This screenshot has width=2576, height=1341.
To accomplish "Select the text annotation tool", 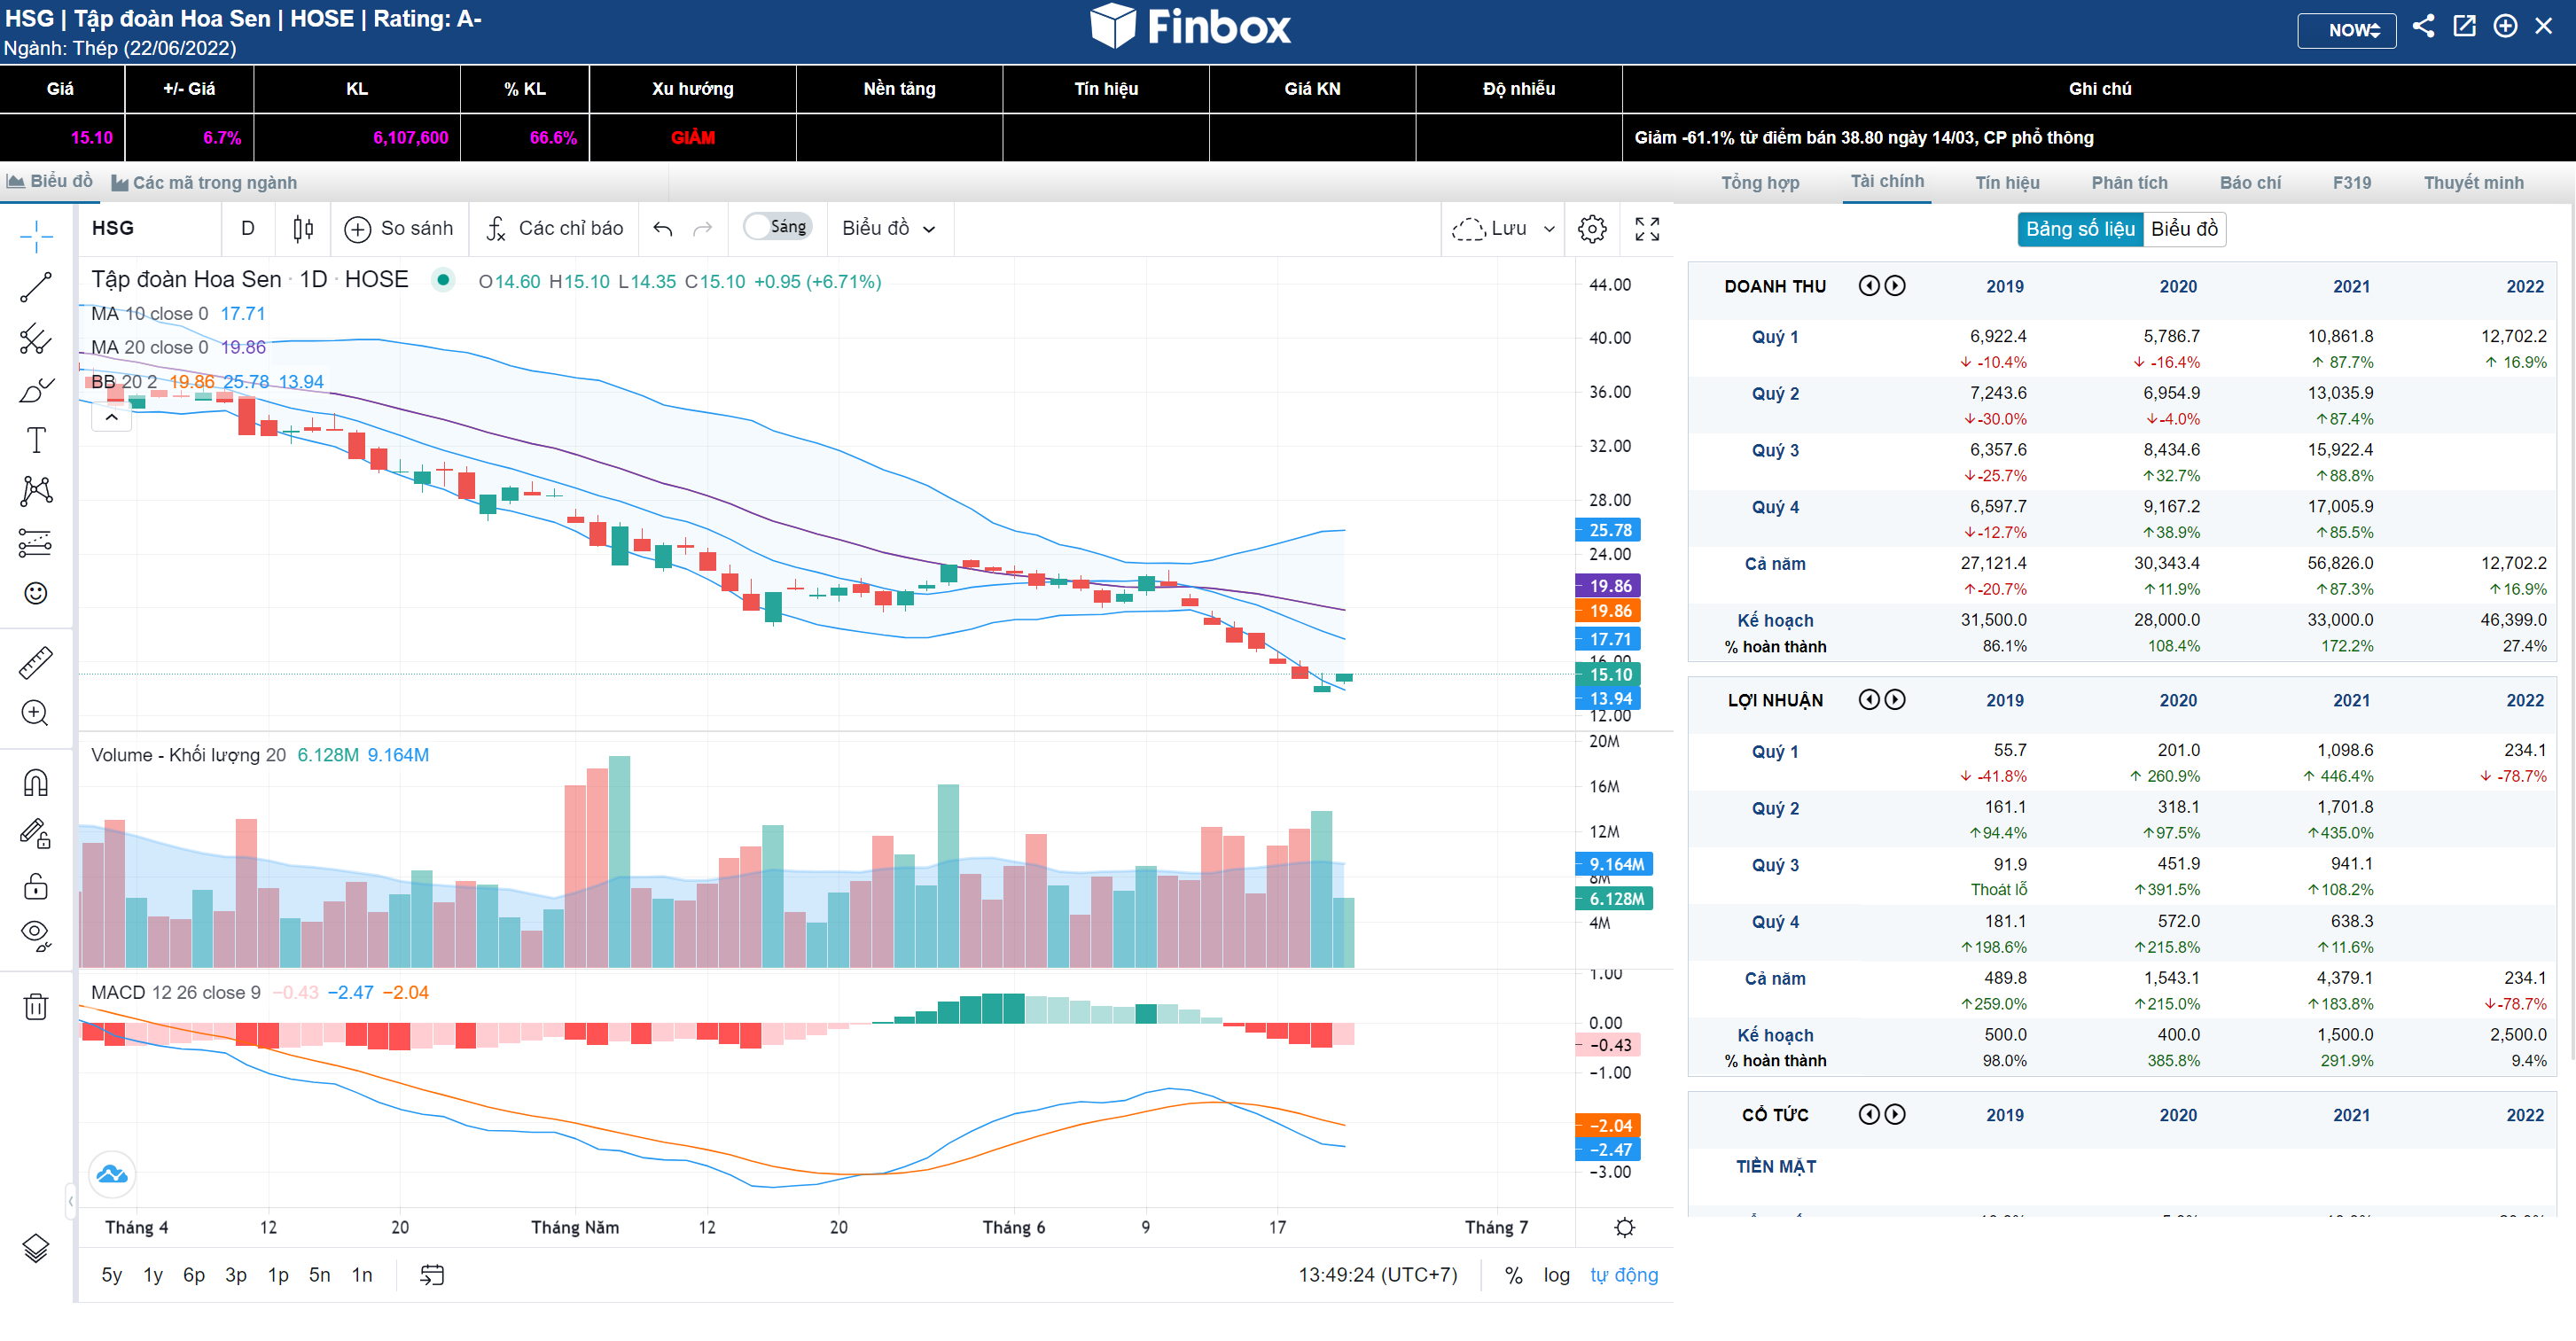I will click(x=36, y=440).
